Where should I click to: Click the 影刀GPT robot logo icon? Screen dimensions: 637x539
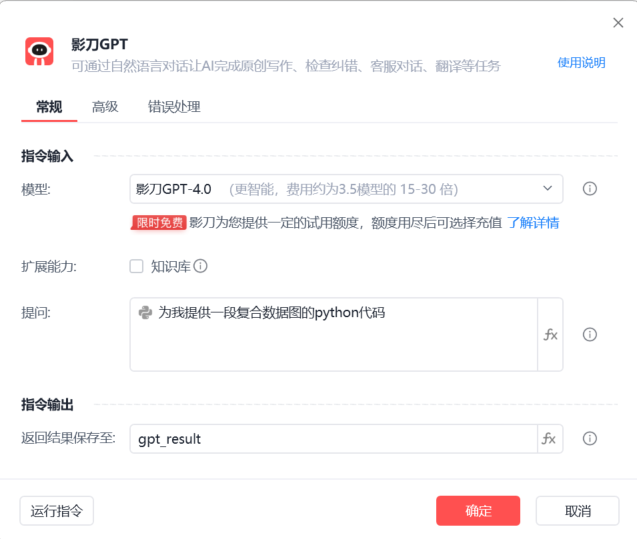click(x=40, y=52)
